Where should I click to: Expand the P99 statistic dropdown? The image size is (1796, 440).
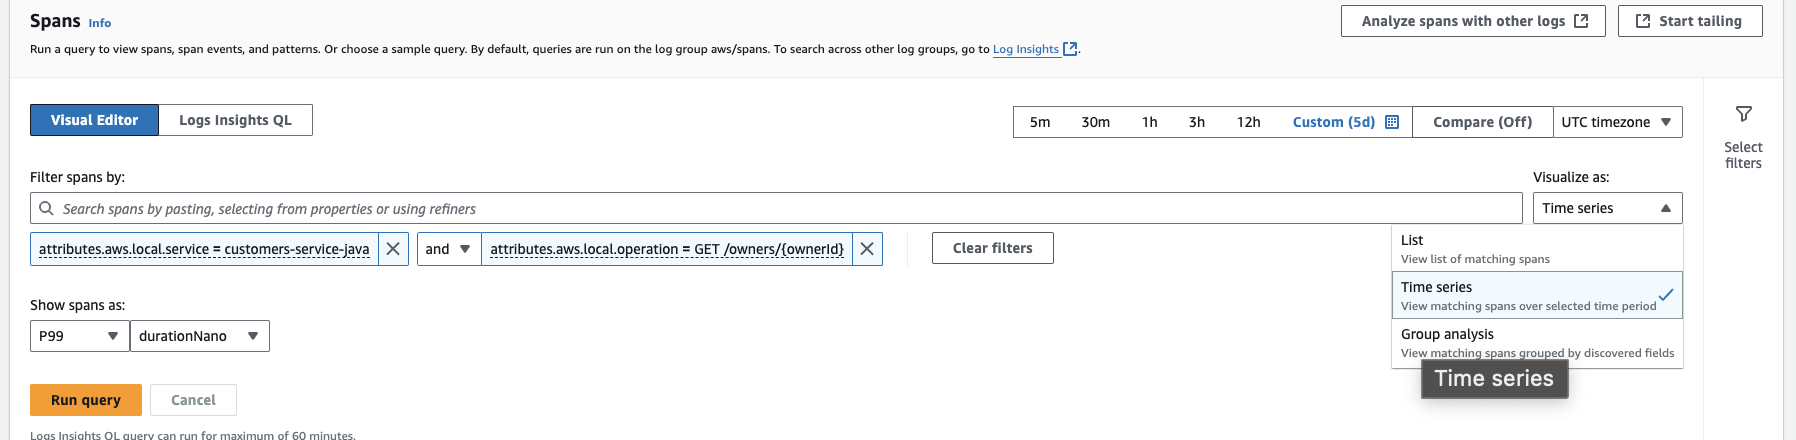(x=79, y=336)
